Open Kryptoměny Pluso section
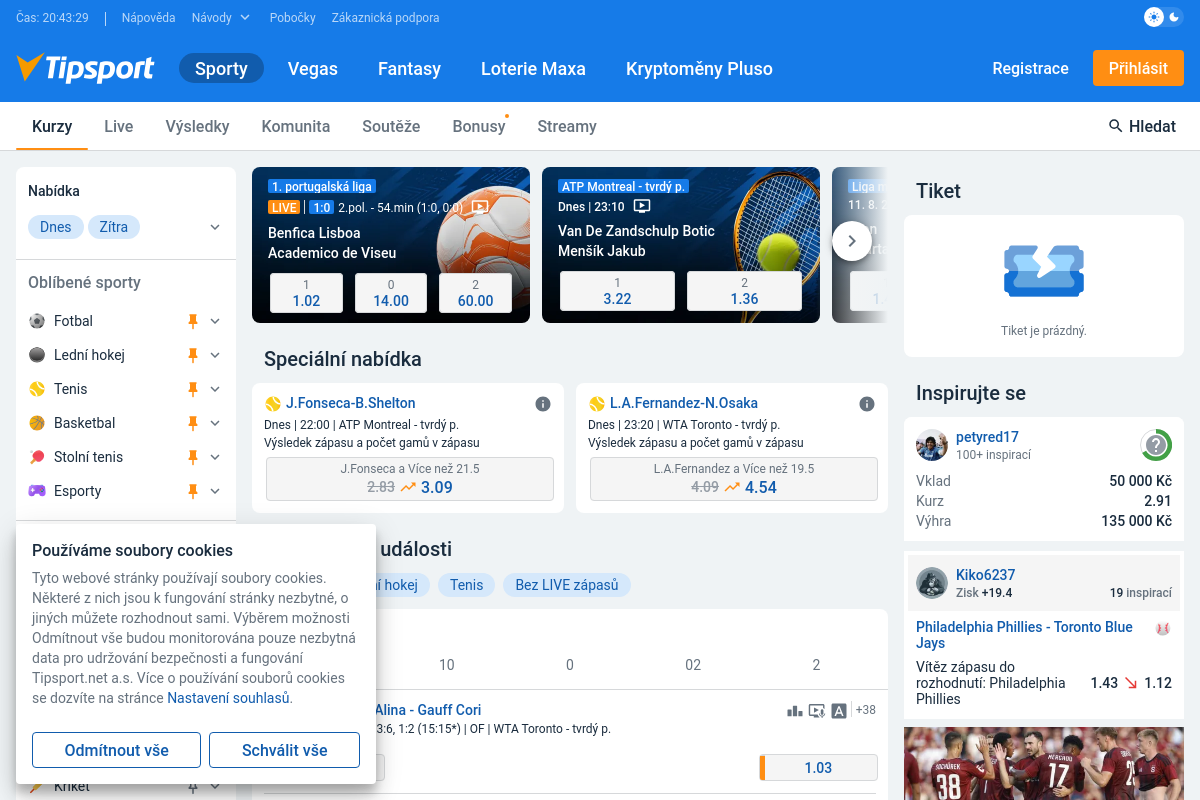The height and width of the screenshot is (800, 1200). [x=699, y=69]
